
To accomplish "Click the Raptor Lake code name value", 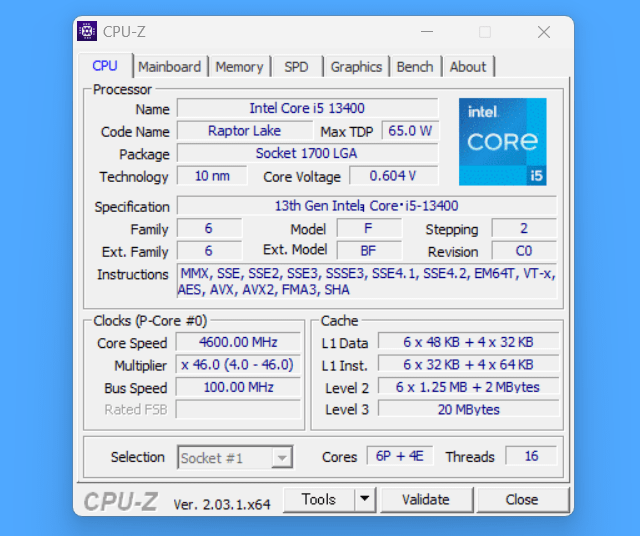I will (245, 131).
